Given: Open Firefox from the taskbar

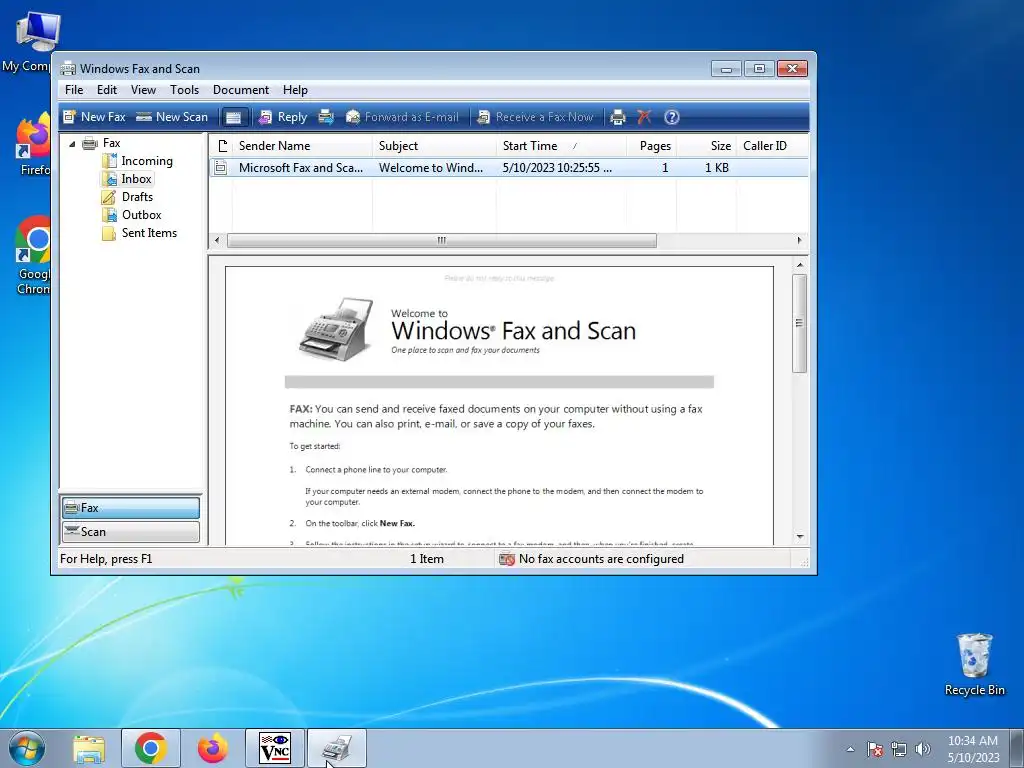Looking at the screenshot, I should [x=213, y=749].
